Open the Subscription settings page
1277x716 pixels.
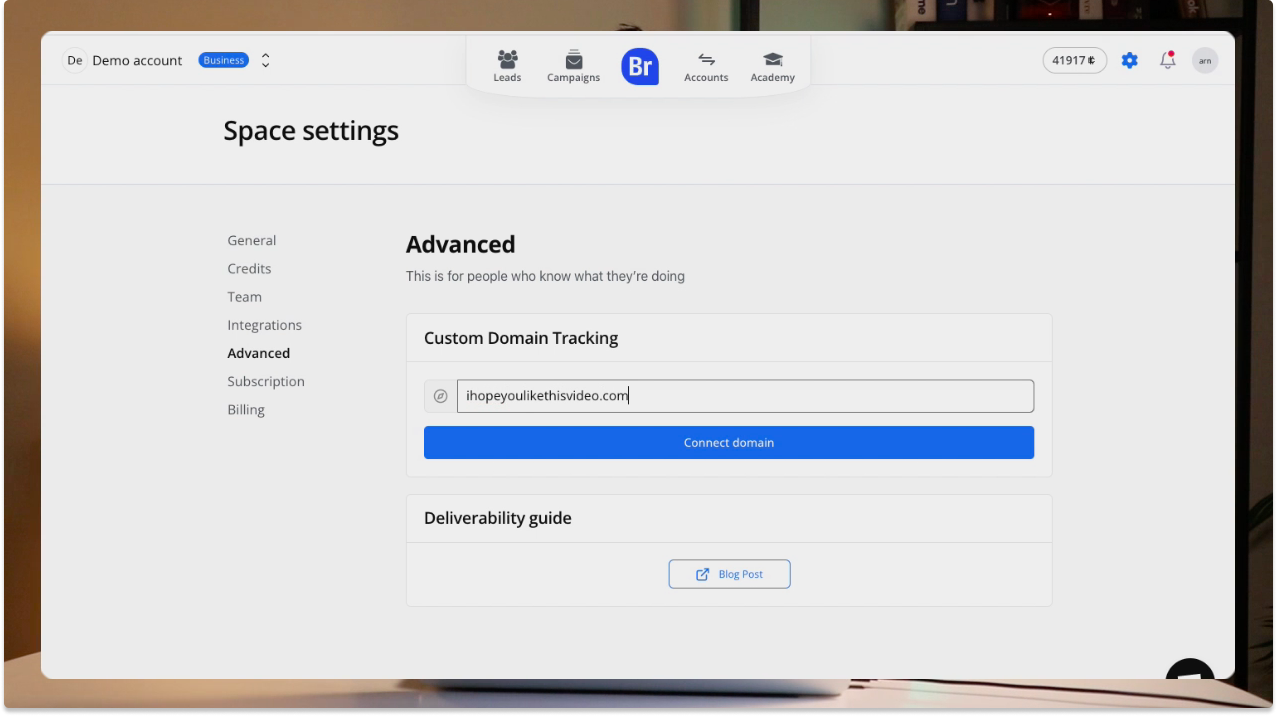tap(266, 381)
